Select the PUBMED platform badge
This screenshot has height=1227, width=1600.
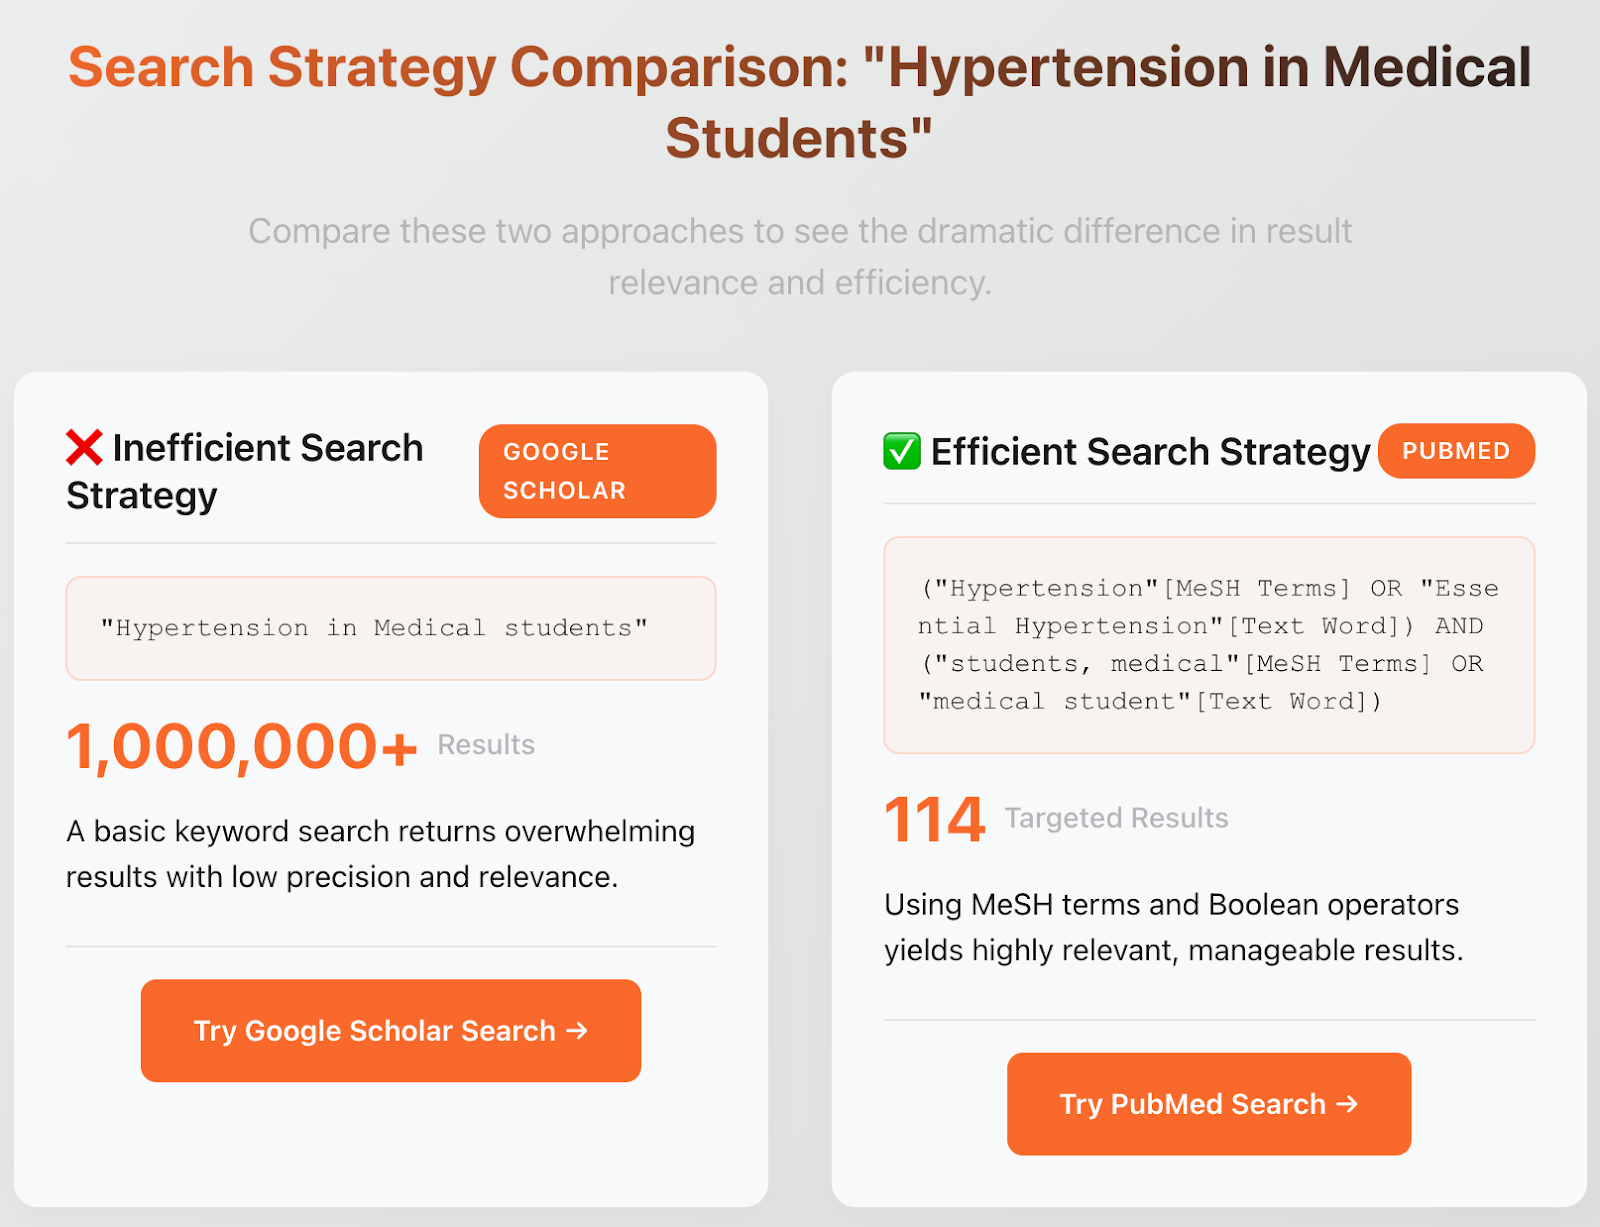(x=1456, y=451)
